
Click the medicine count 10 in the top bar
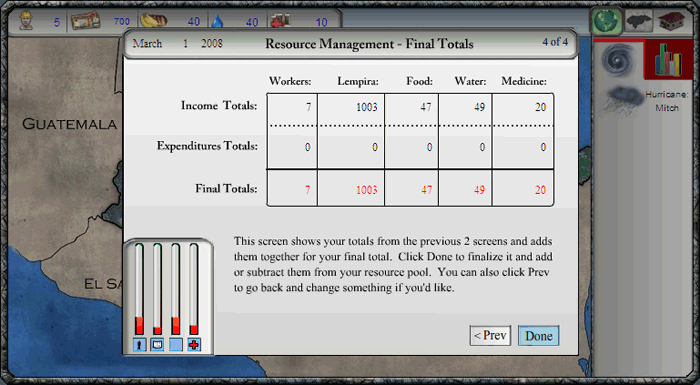321,22
